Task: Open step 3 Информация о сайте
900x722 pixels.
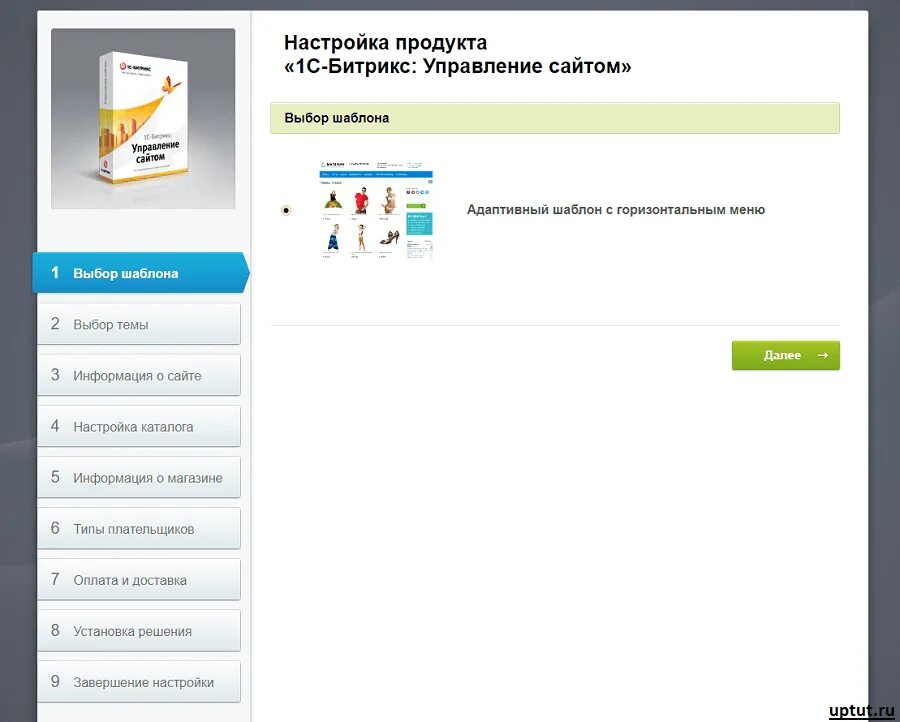Action: coord(139,375)
